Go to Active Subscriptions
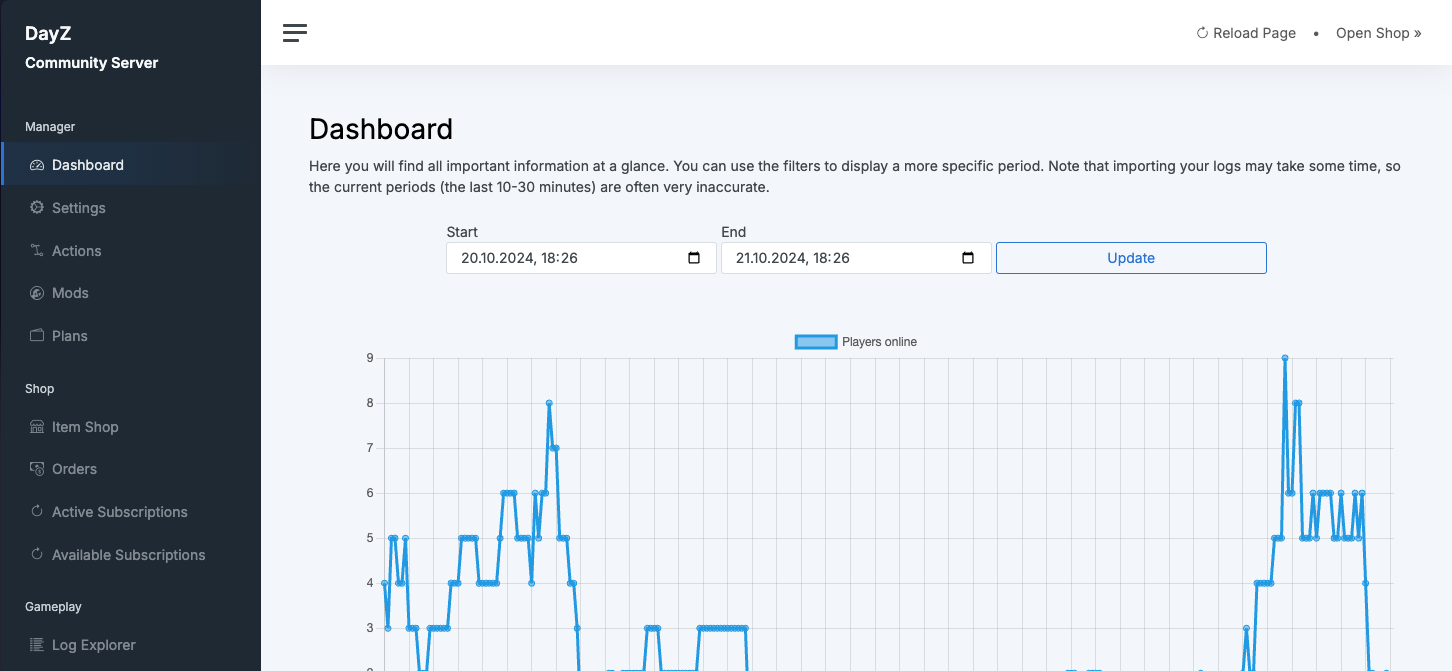The width and height of the screenshot is (1452, 671). (119, 512)
